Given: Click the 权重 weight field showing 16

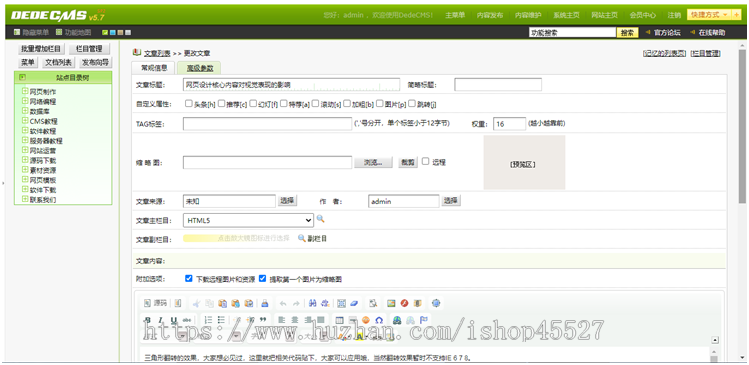Looking at the screenshot, I should click(x=510, y=124).
